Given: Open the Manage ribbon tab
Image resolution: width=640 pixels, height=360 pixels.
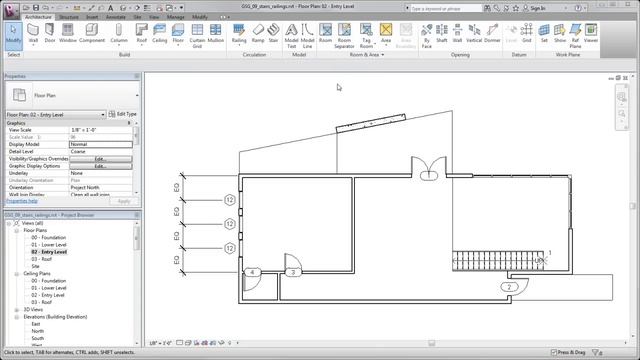Looking at the screenshot, I should (x=176, y=17).
